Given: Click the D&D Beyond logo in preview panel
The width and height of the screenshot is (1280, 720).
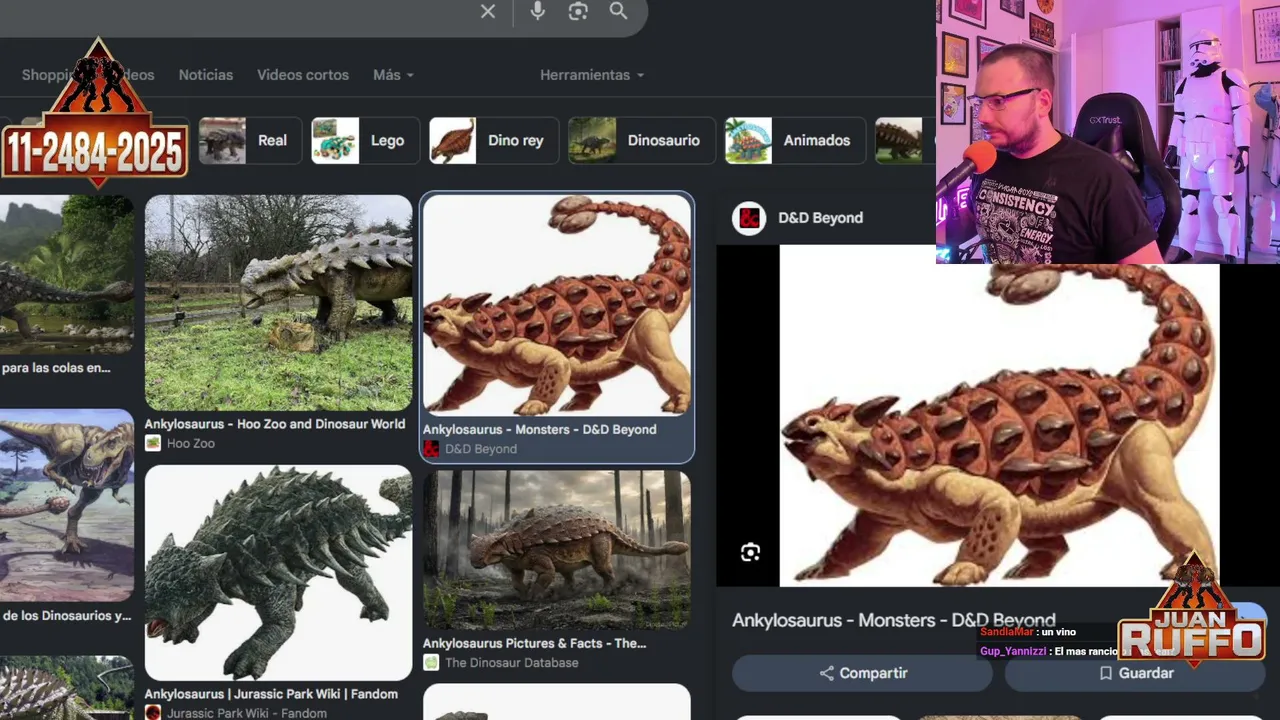Looking at the screenshot, I should click(749, 218).
